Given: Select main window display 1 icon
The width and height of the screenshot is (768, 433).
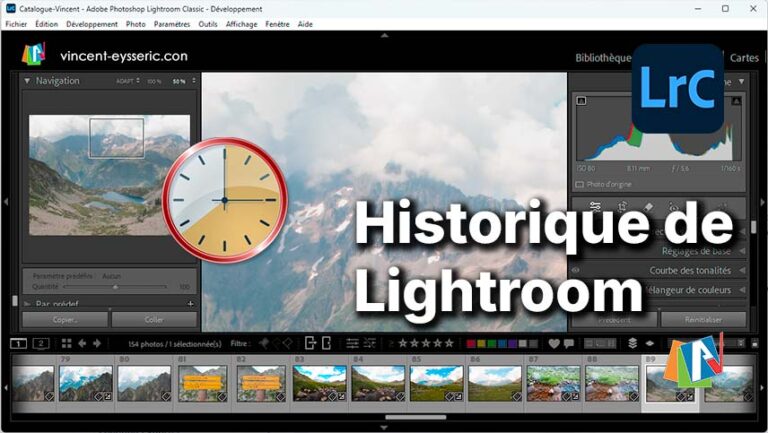Looking at the screenshot, I should (19, 344).
